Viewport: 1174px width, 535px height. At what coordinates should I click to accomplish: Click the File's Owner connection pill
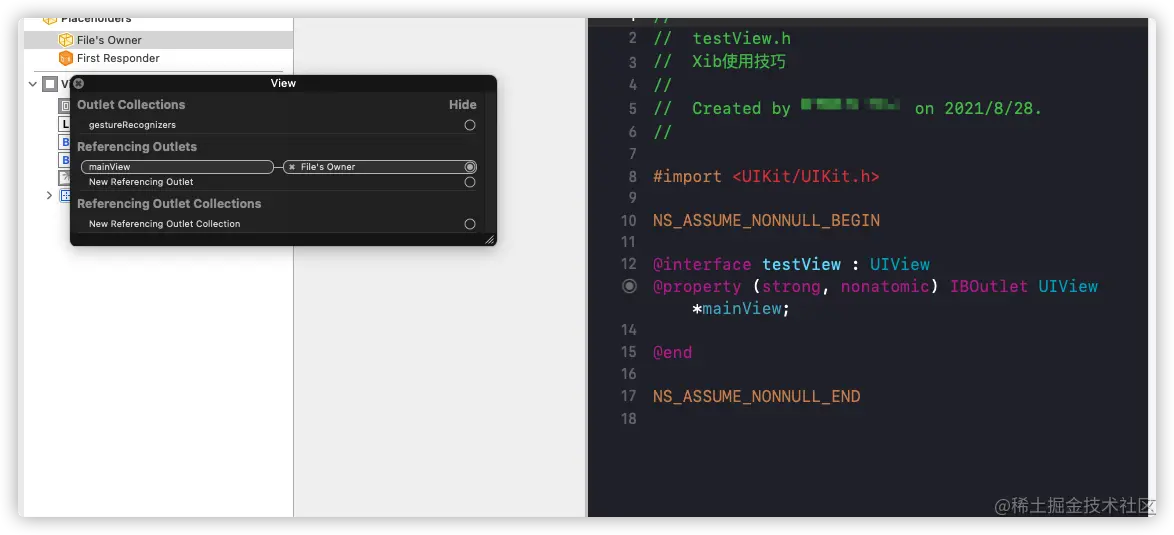pos(380,167)
